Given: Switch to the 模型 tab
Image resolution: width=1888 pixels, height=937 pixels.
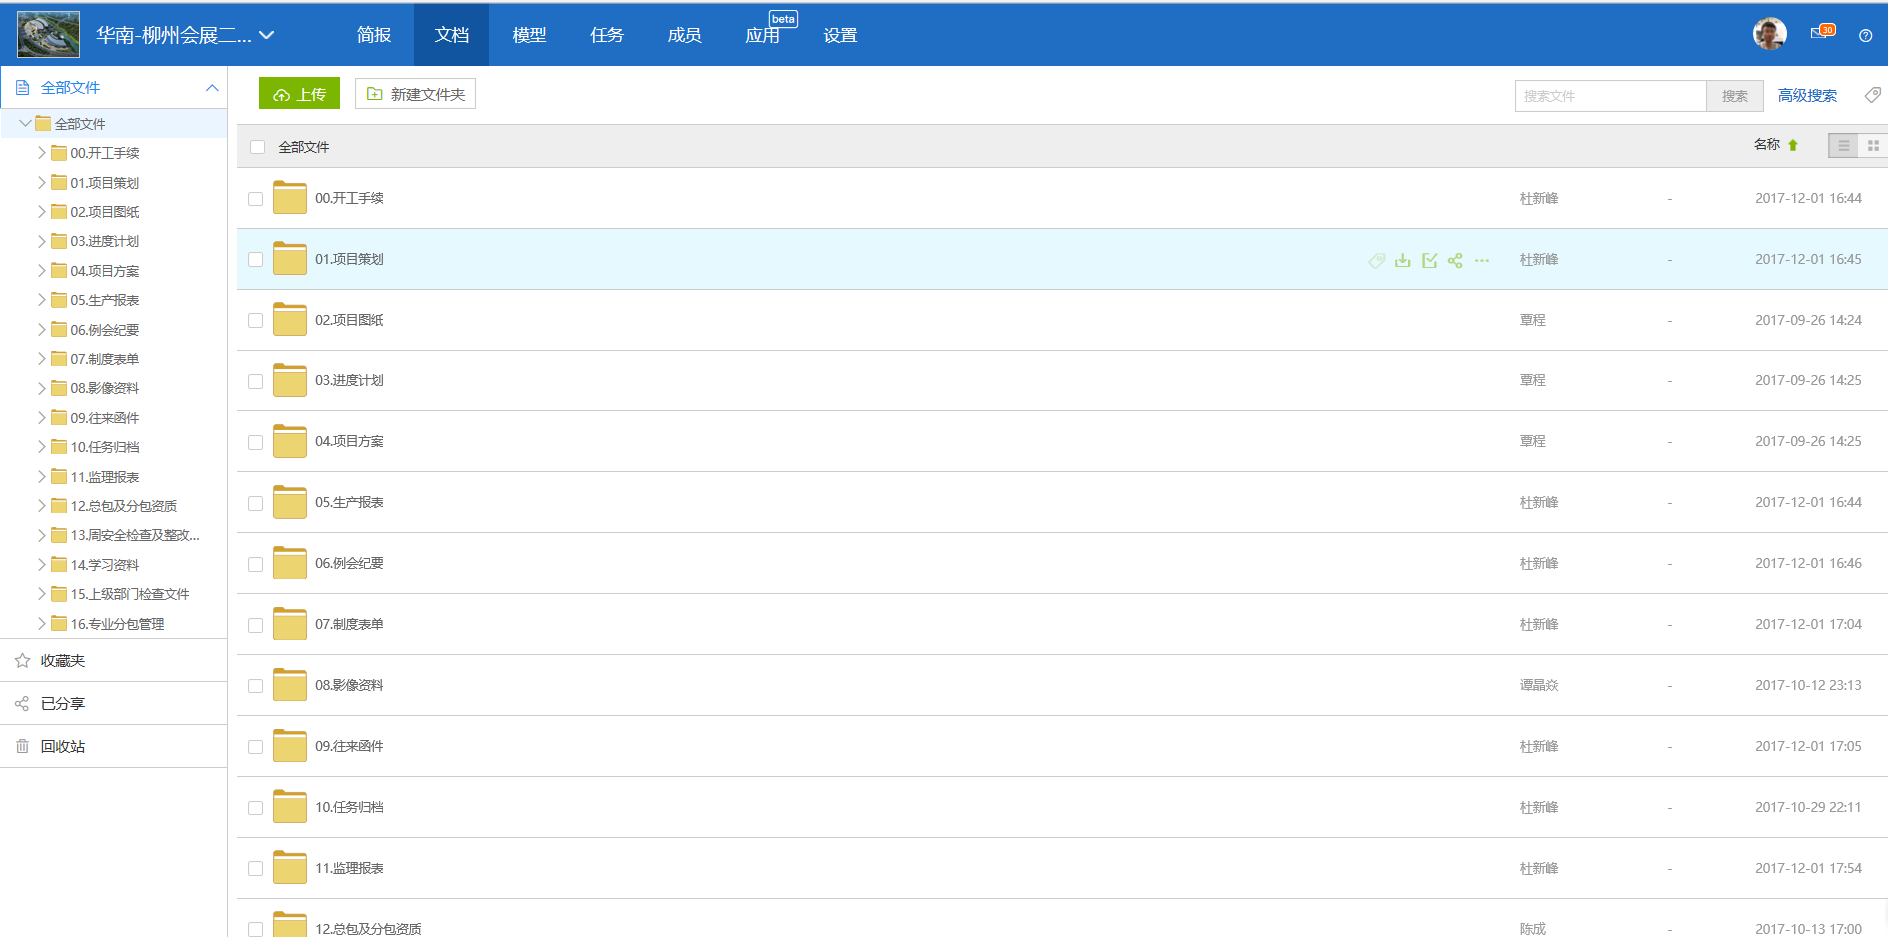Looking at the screenshot, I should tap(529, 35).
